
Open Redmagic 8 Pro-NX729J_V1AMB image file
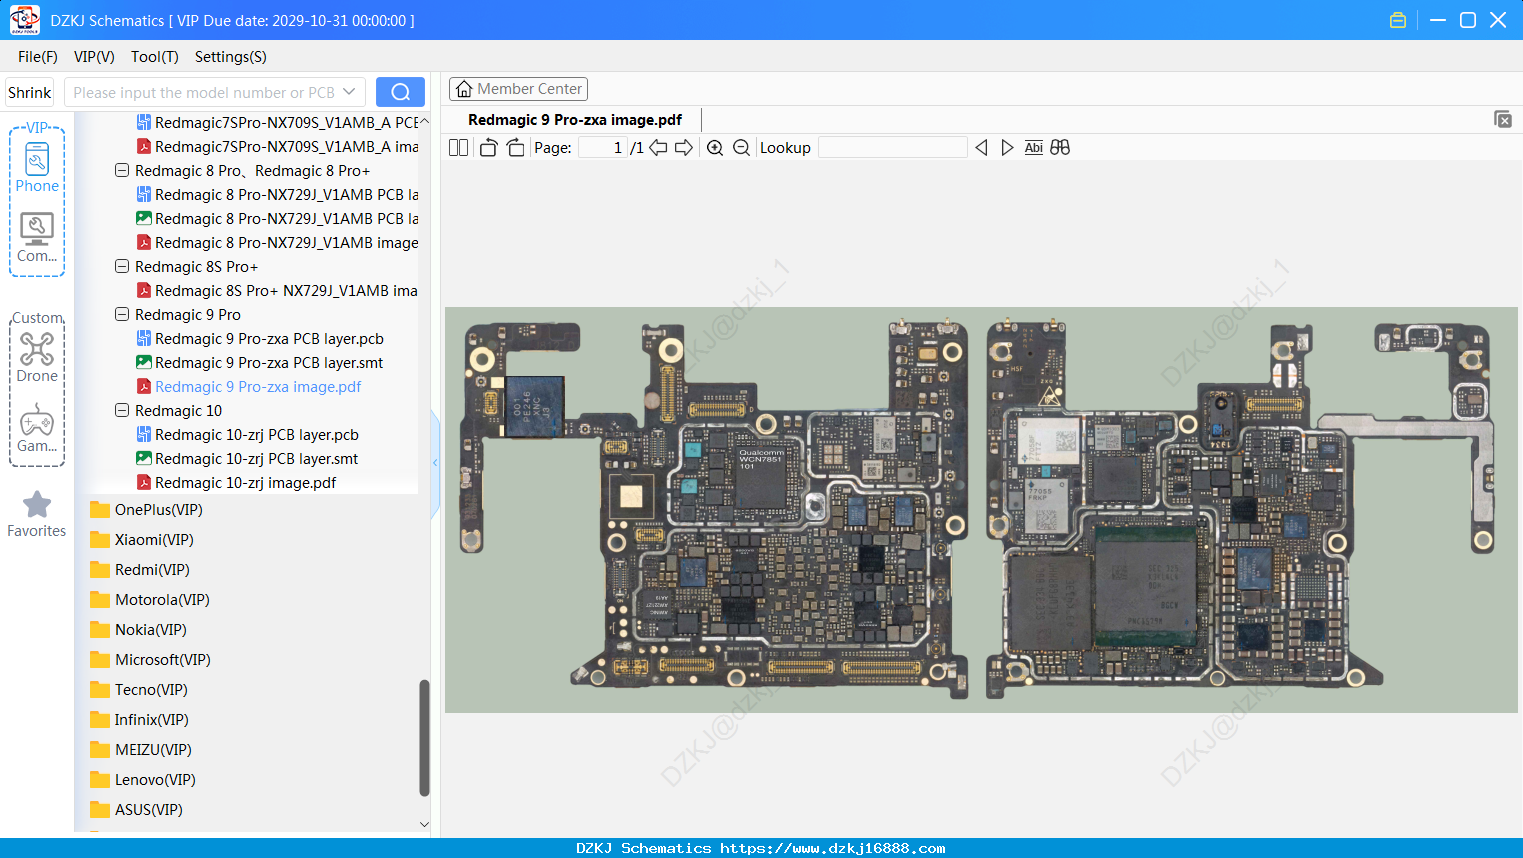[277, 243]
